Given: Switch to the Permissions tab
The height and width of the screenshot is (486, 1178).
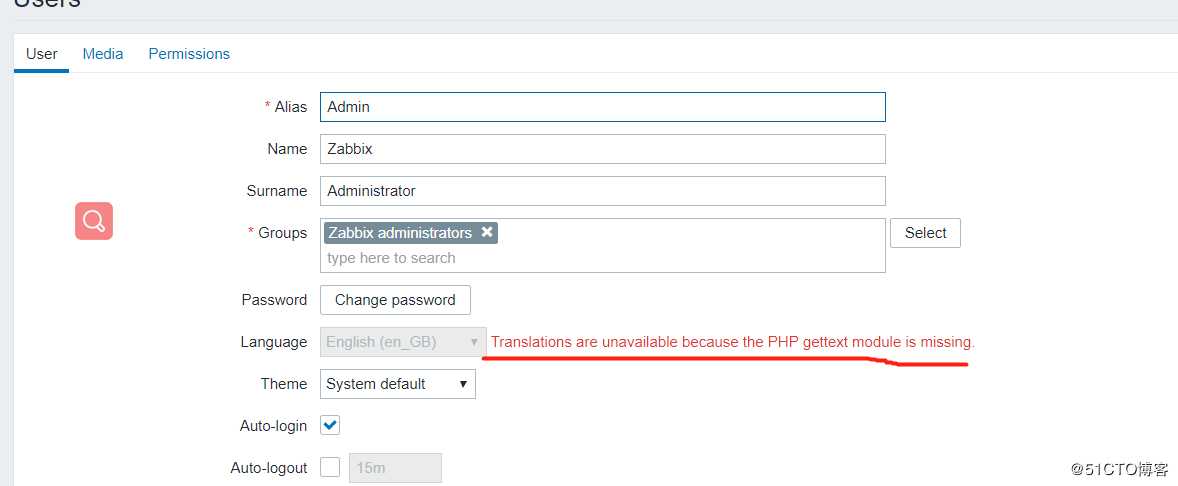Looking at the screenshot, I should [x=189, y=54].
